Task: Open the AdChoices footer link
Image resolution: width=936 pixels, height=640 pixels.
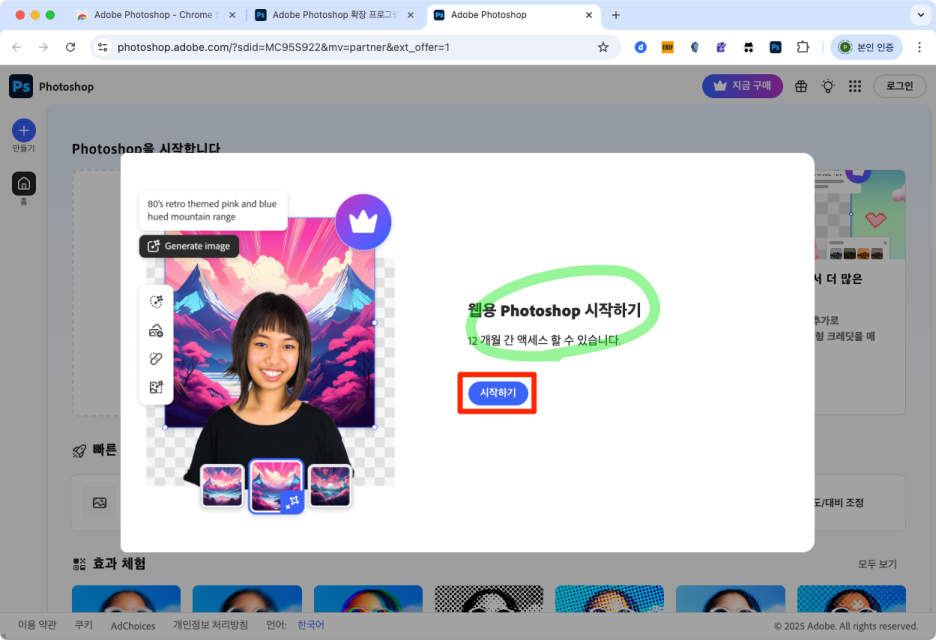Action: click(x=133, y=626)
